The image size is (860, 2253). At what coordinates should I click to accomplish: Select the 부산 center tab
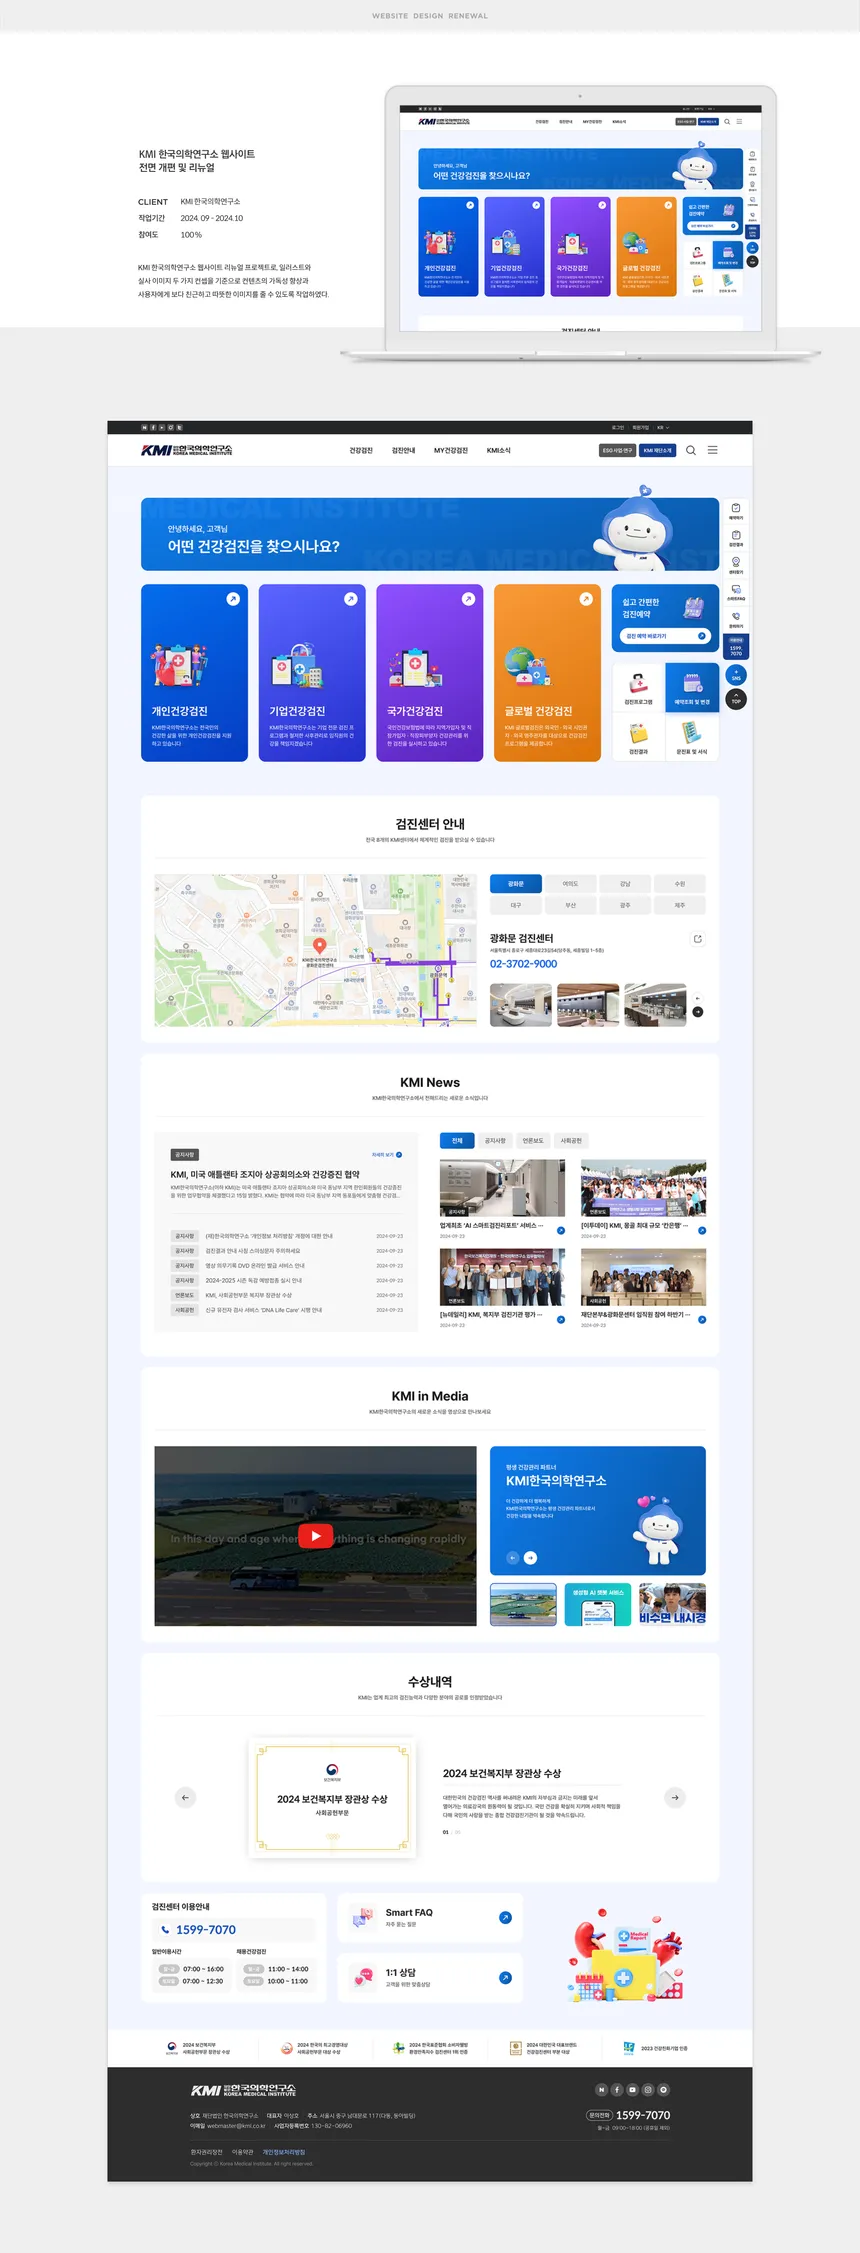(570, 905)
